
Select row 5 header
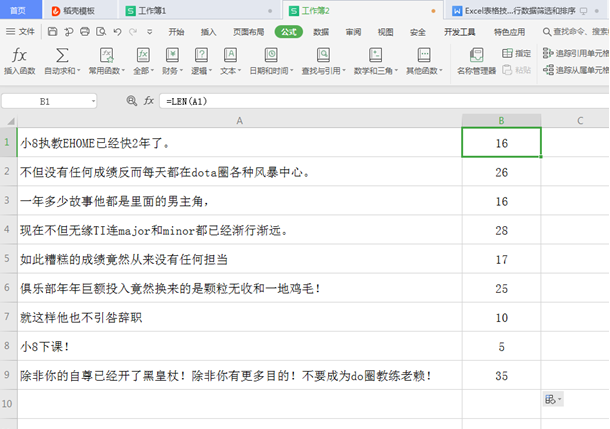[8, 259]
